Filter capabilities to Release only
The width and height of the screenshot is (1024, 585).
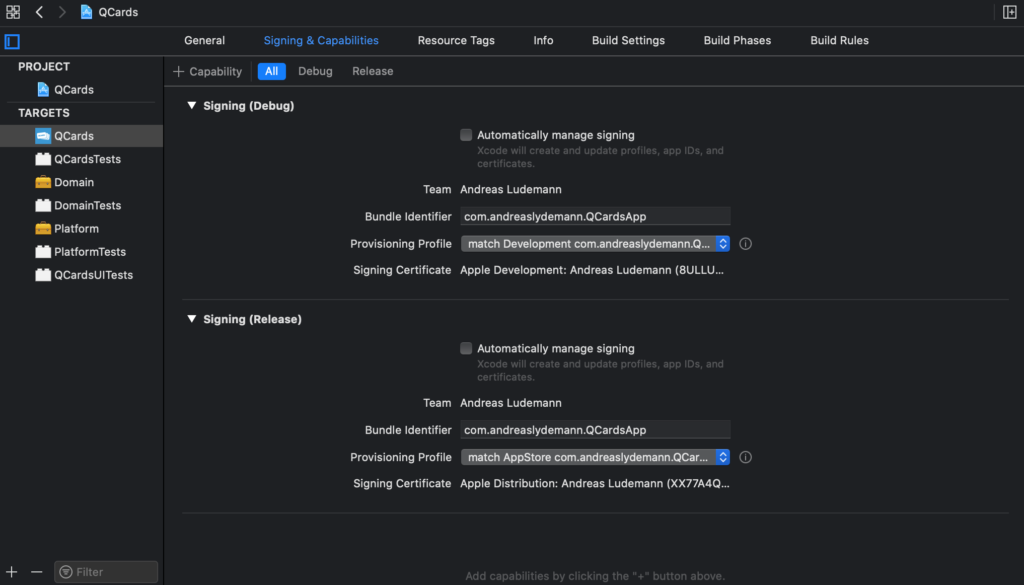(x=372, y=71)
